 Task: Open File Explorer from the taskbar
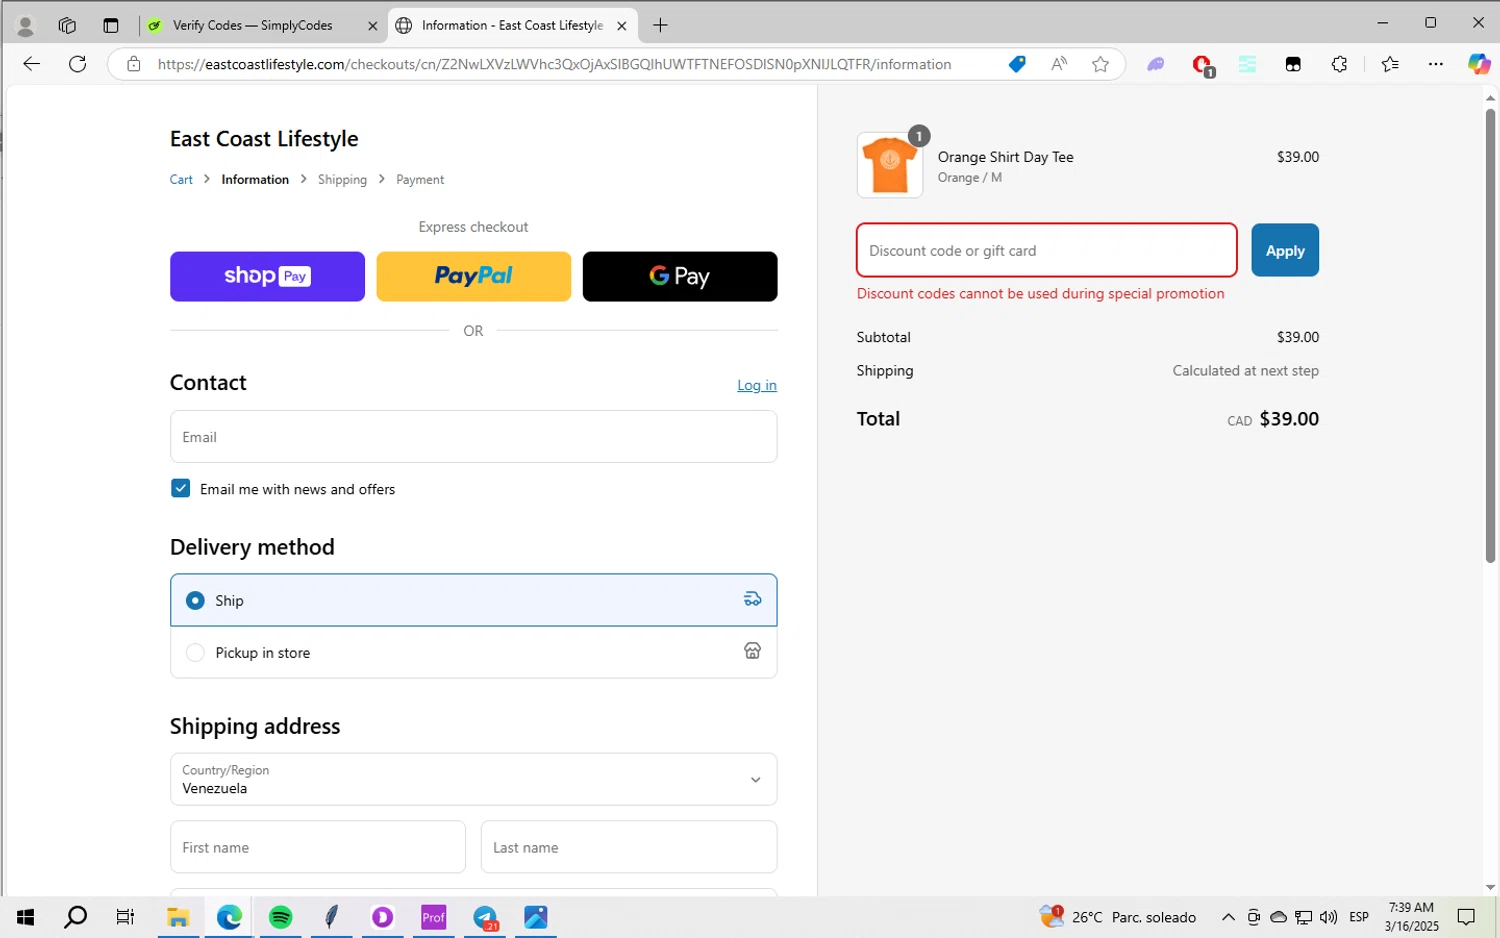pos(178,917)
